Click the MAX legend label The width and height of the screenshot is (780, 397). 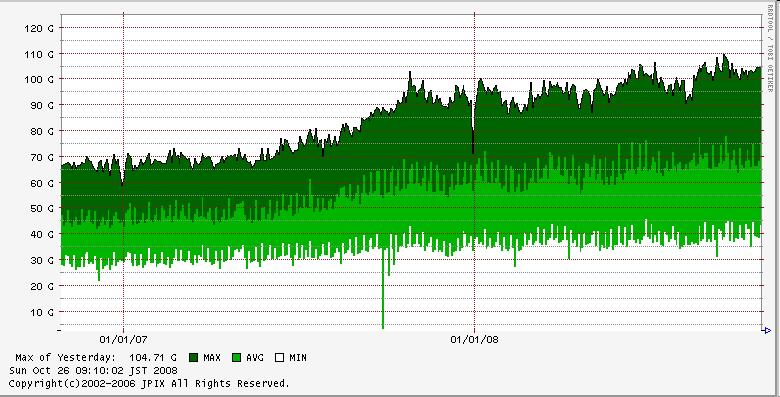tap(212, 357)
